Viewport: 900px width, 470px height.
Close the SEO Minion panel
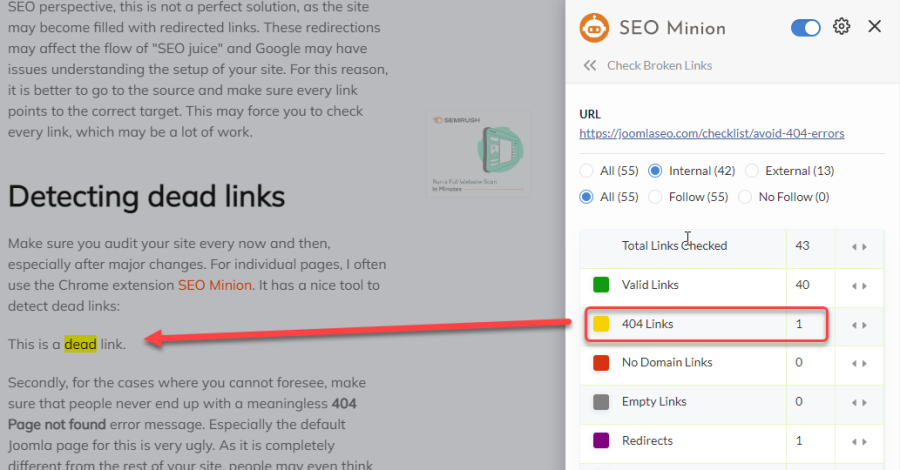(x=874, y=26)
